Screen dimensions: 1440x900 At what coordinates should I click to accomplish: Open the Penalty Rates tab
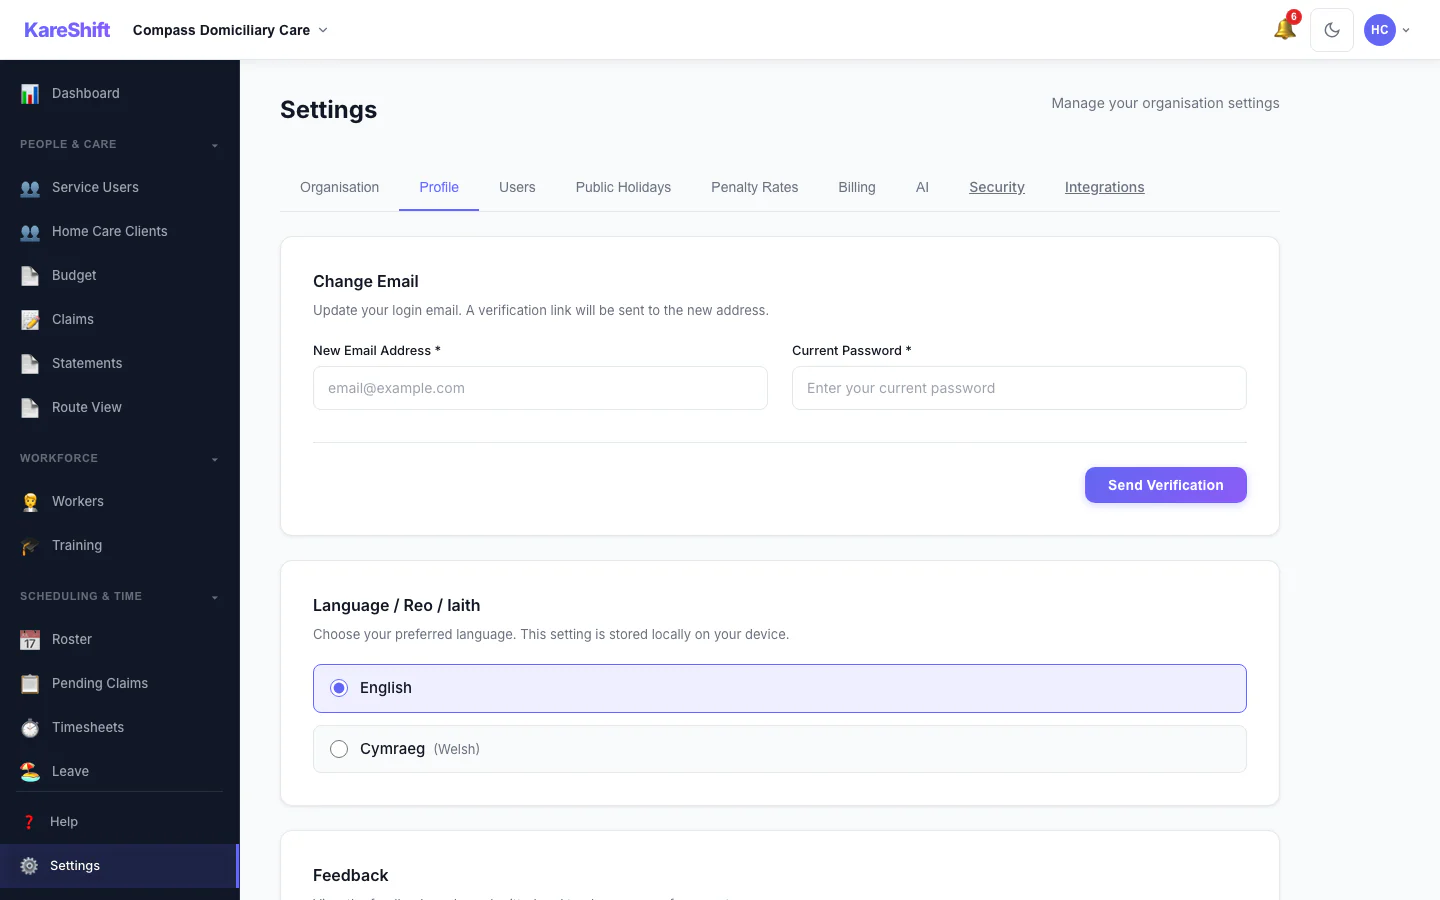tap(754, 187)
